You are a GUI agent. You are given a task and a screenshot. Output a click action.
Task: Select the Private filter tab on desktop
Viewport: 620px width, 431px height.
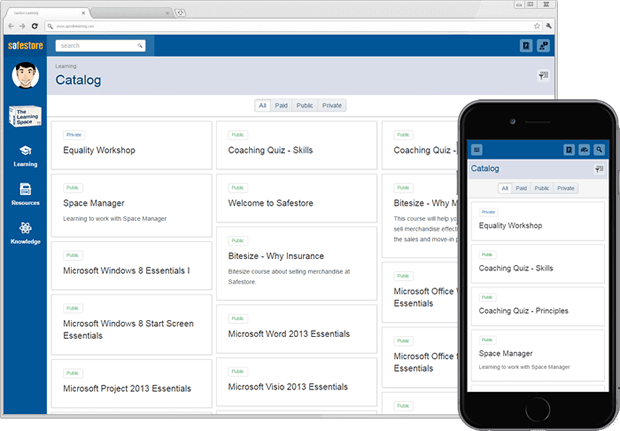pos(332,106)
